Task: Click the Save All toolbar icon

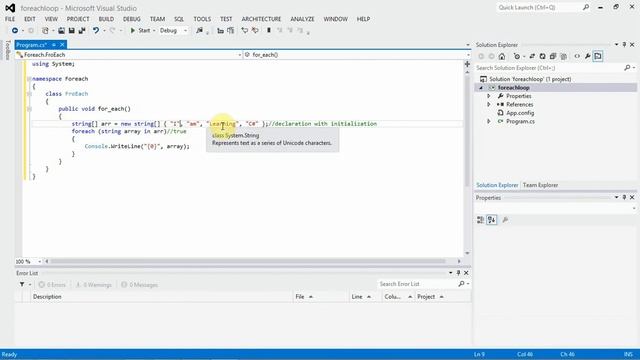Action: coord(82,31)
